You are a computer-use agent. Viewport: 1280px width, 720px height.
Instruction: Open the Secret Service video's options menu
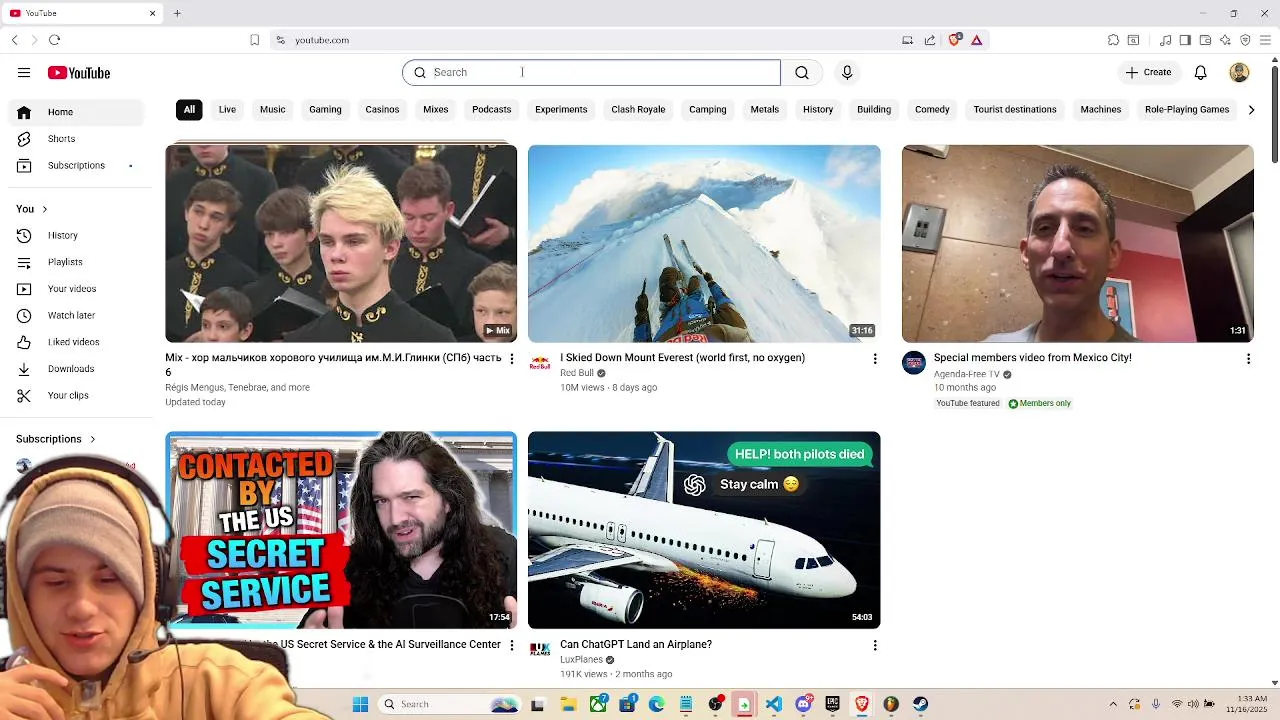[x=512, y=646]
